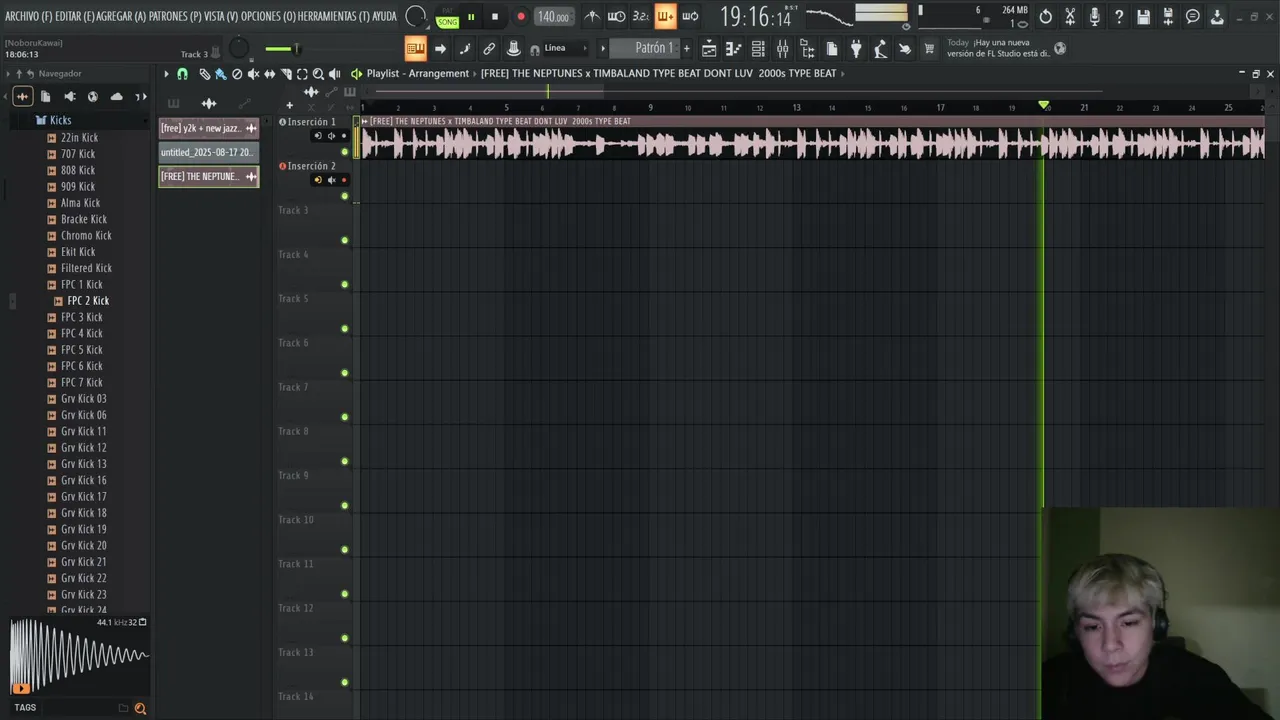Select the Mute tool in playlist toolbar

click(253, 74)
